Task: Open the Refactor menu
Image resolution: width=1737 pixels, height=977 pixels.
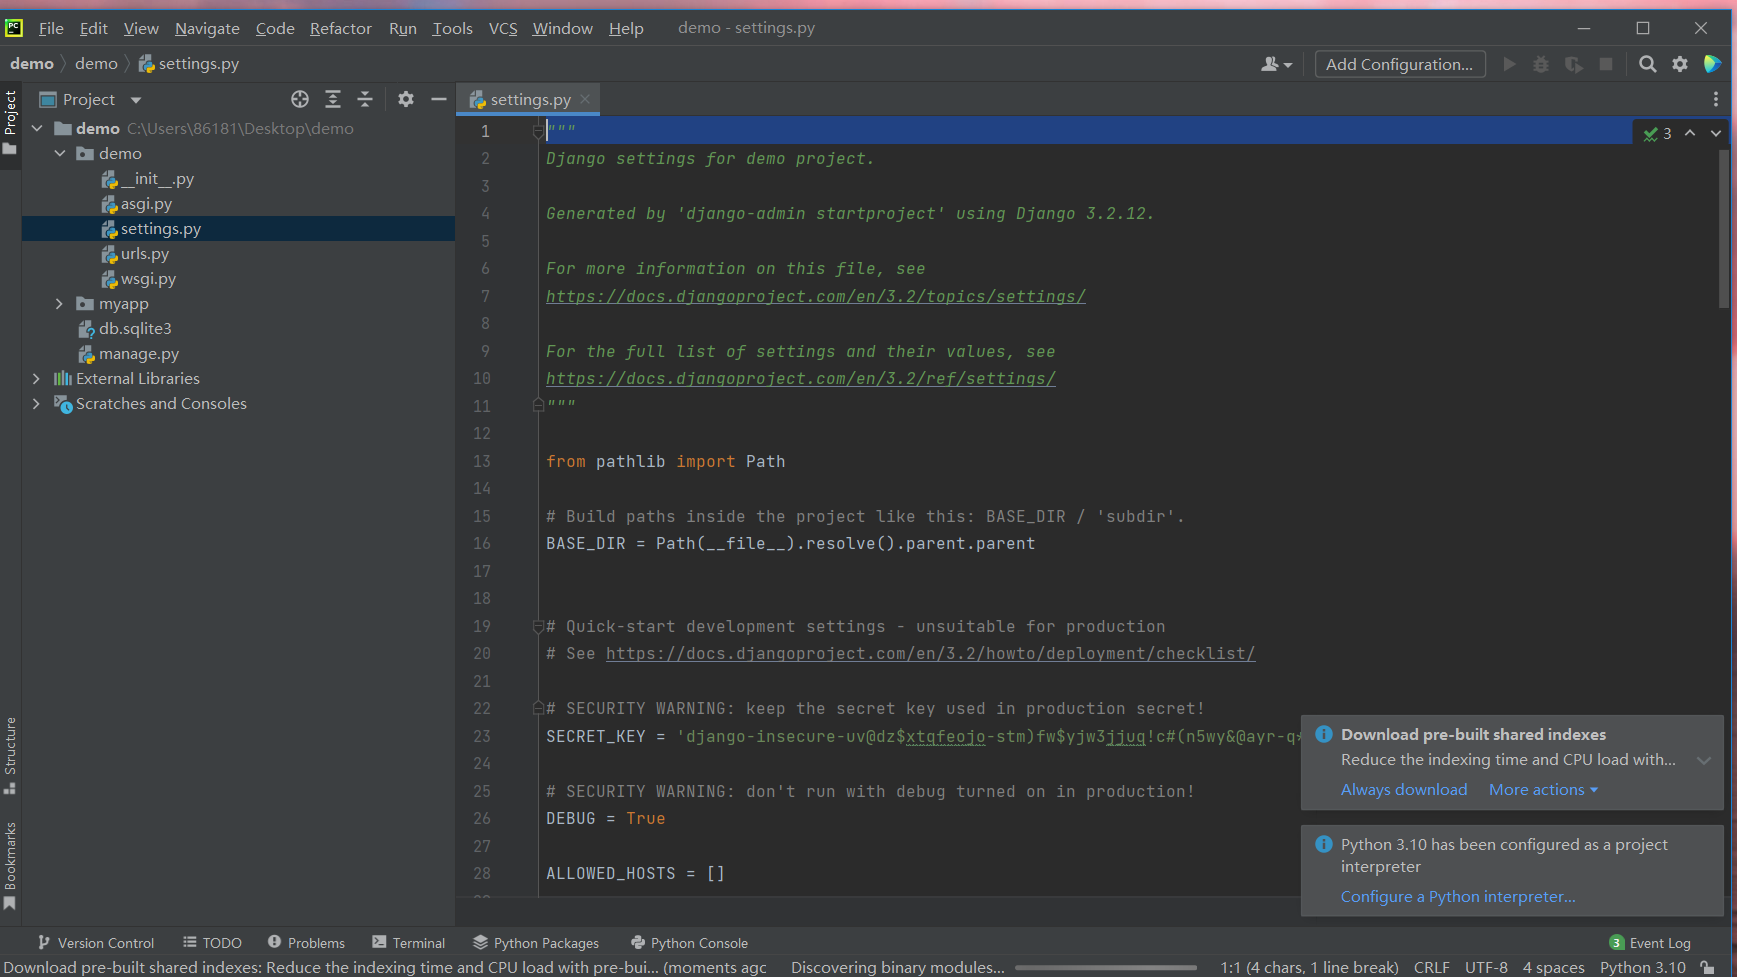Action: (341, 28)
